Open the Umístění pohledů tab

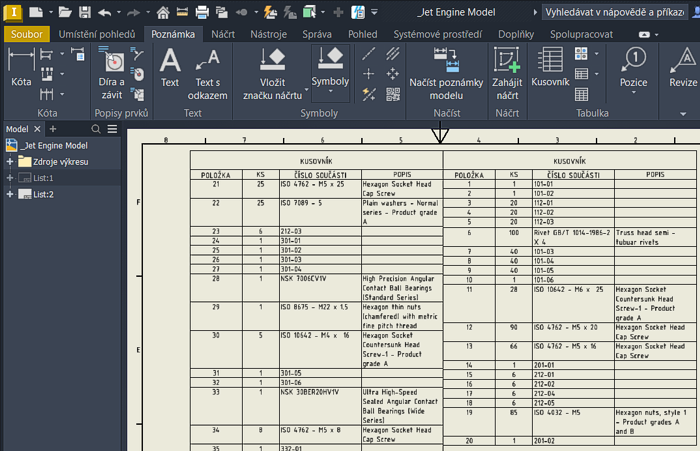[x=96, y=34]
